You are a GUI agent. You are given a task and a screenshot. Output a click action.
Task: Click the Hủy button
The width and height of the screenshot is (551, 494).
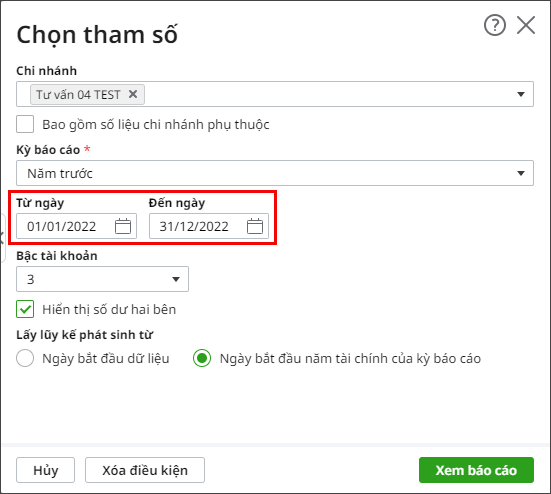45,470
